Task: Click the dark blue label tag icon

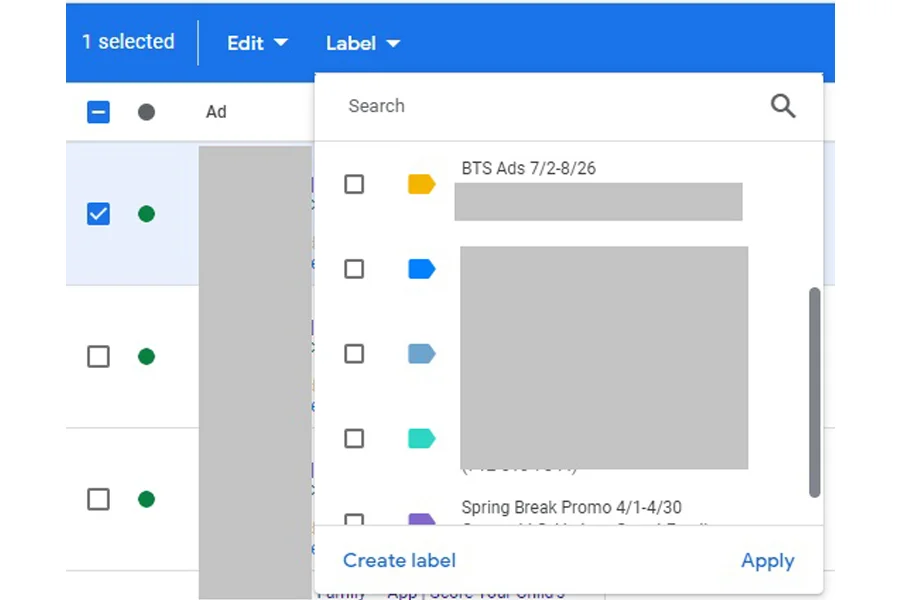Action: point(421,269)
